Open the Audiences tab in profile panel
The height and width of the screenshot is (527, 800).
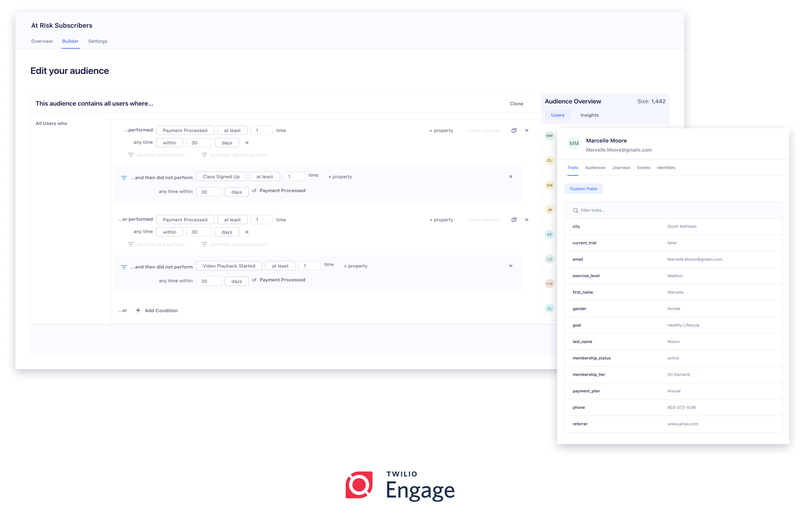[595, 168]
